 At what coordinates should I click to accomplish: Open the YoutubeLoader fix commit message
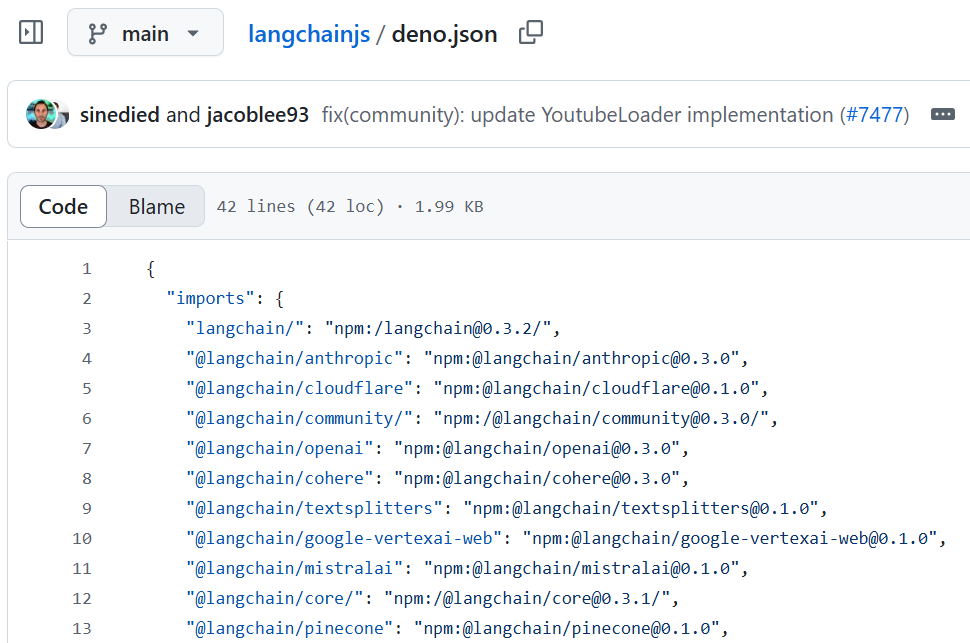(x=577, y=115)
